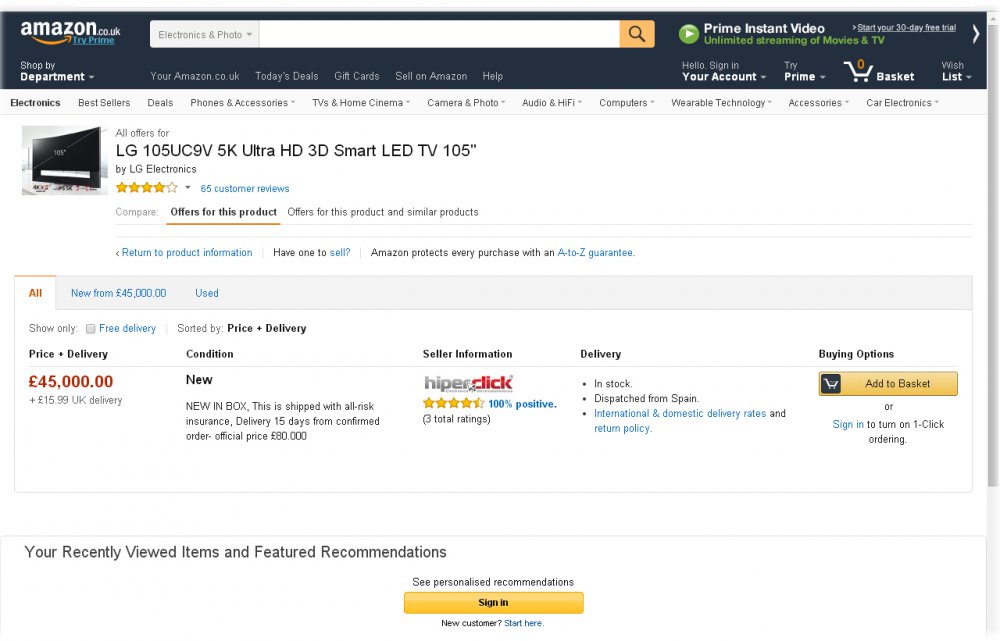Screen dimensions: 1000x641
Task: Open the 65 customer reviews link
Action: [245, 189]
